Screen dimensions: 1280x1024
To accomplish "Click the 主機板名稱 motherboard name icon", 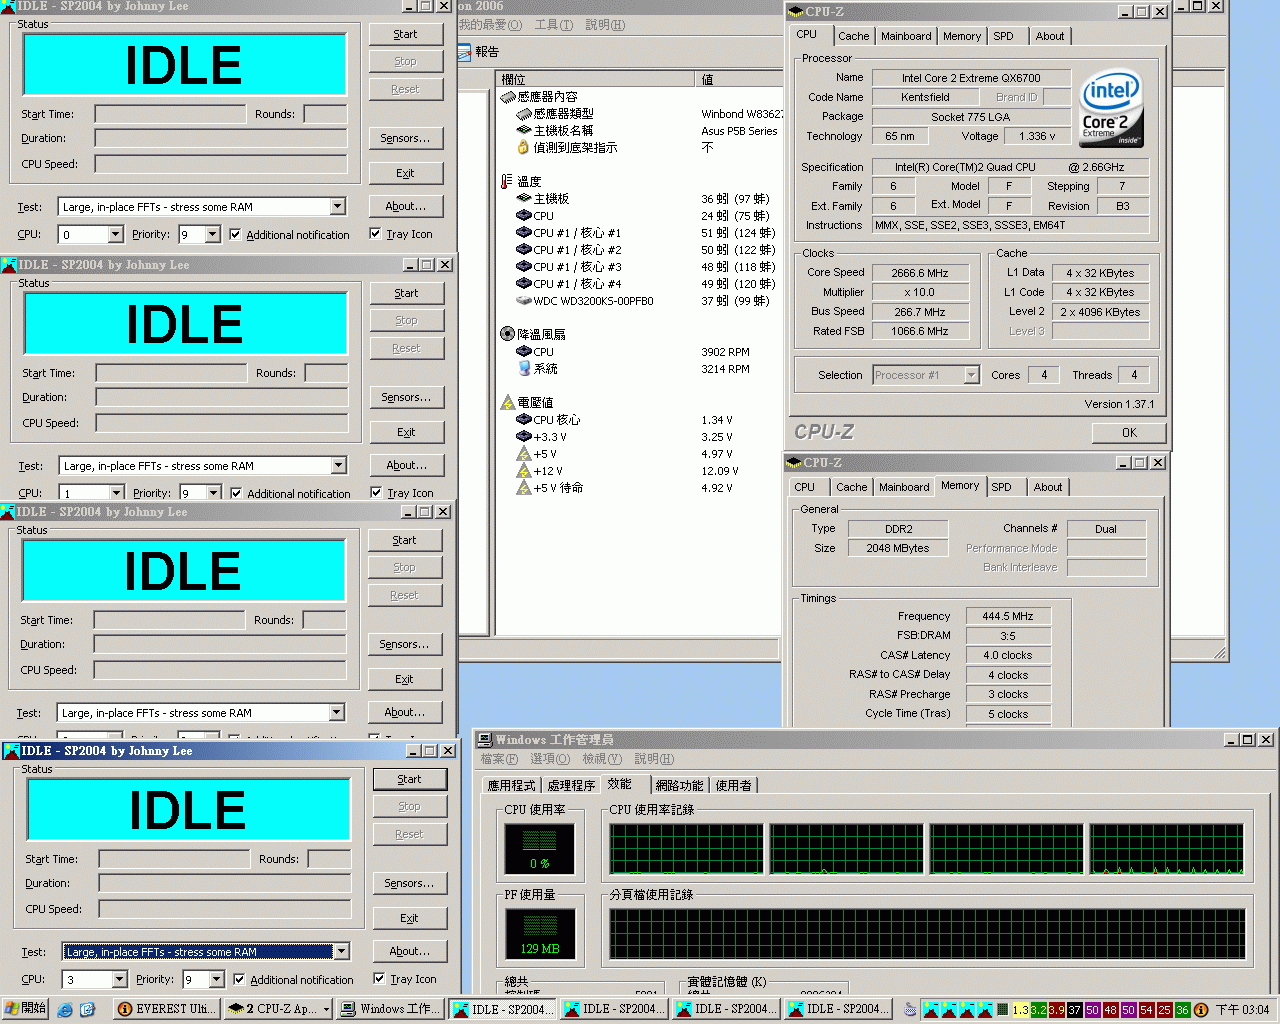I will [x=524, y=131].
